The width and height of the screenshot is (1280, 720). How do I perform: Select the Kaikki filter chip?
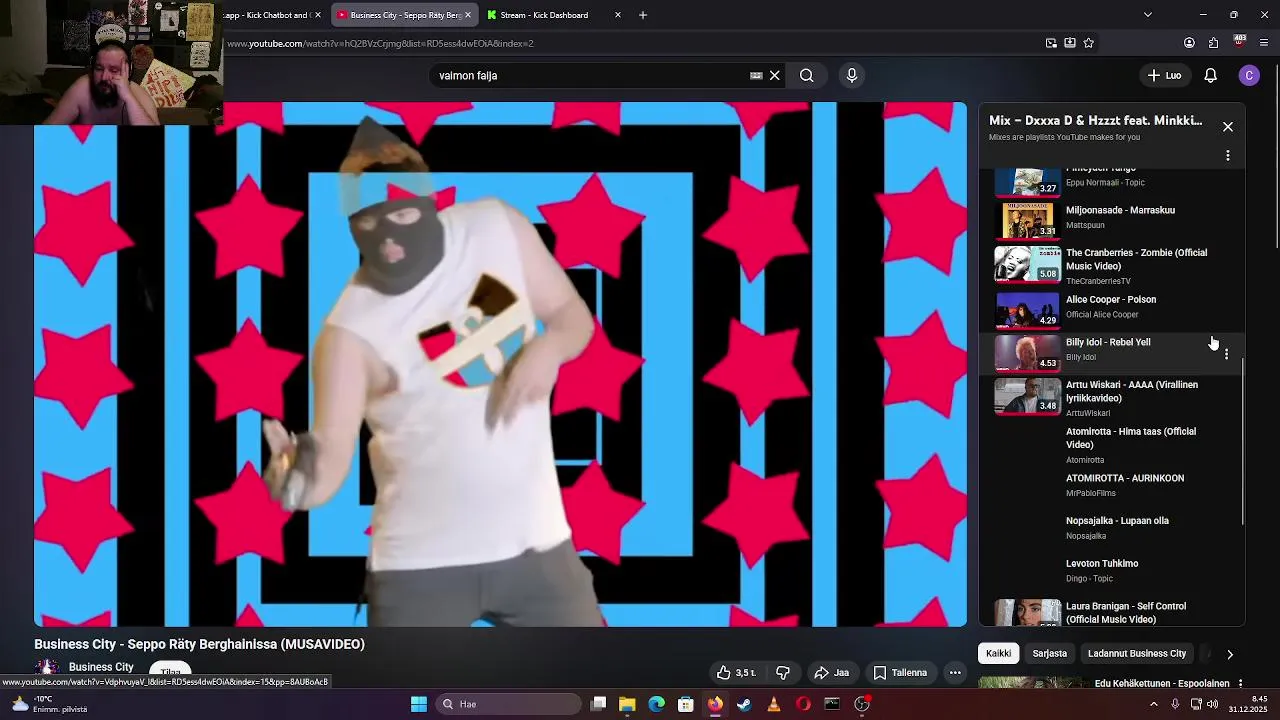point(998,653)
